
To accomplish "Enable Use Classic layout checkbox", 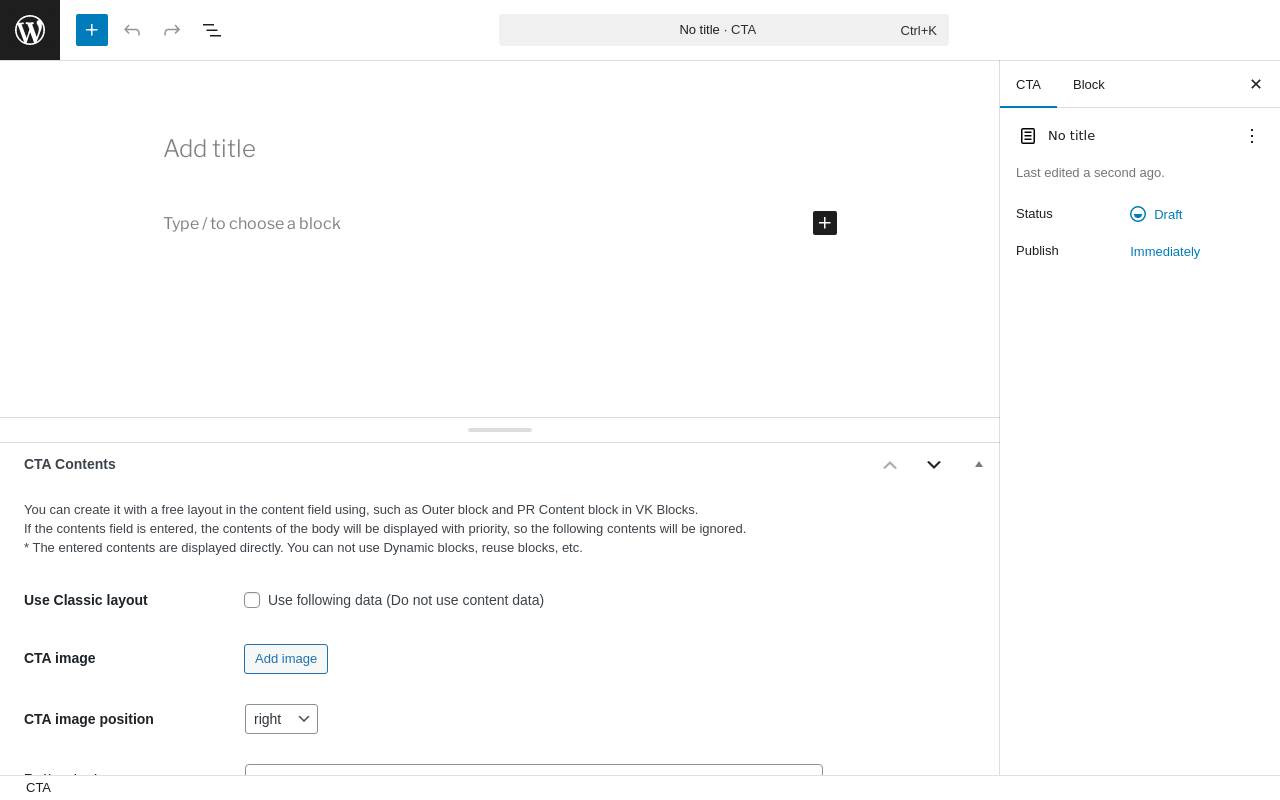I will 252,600.
